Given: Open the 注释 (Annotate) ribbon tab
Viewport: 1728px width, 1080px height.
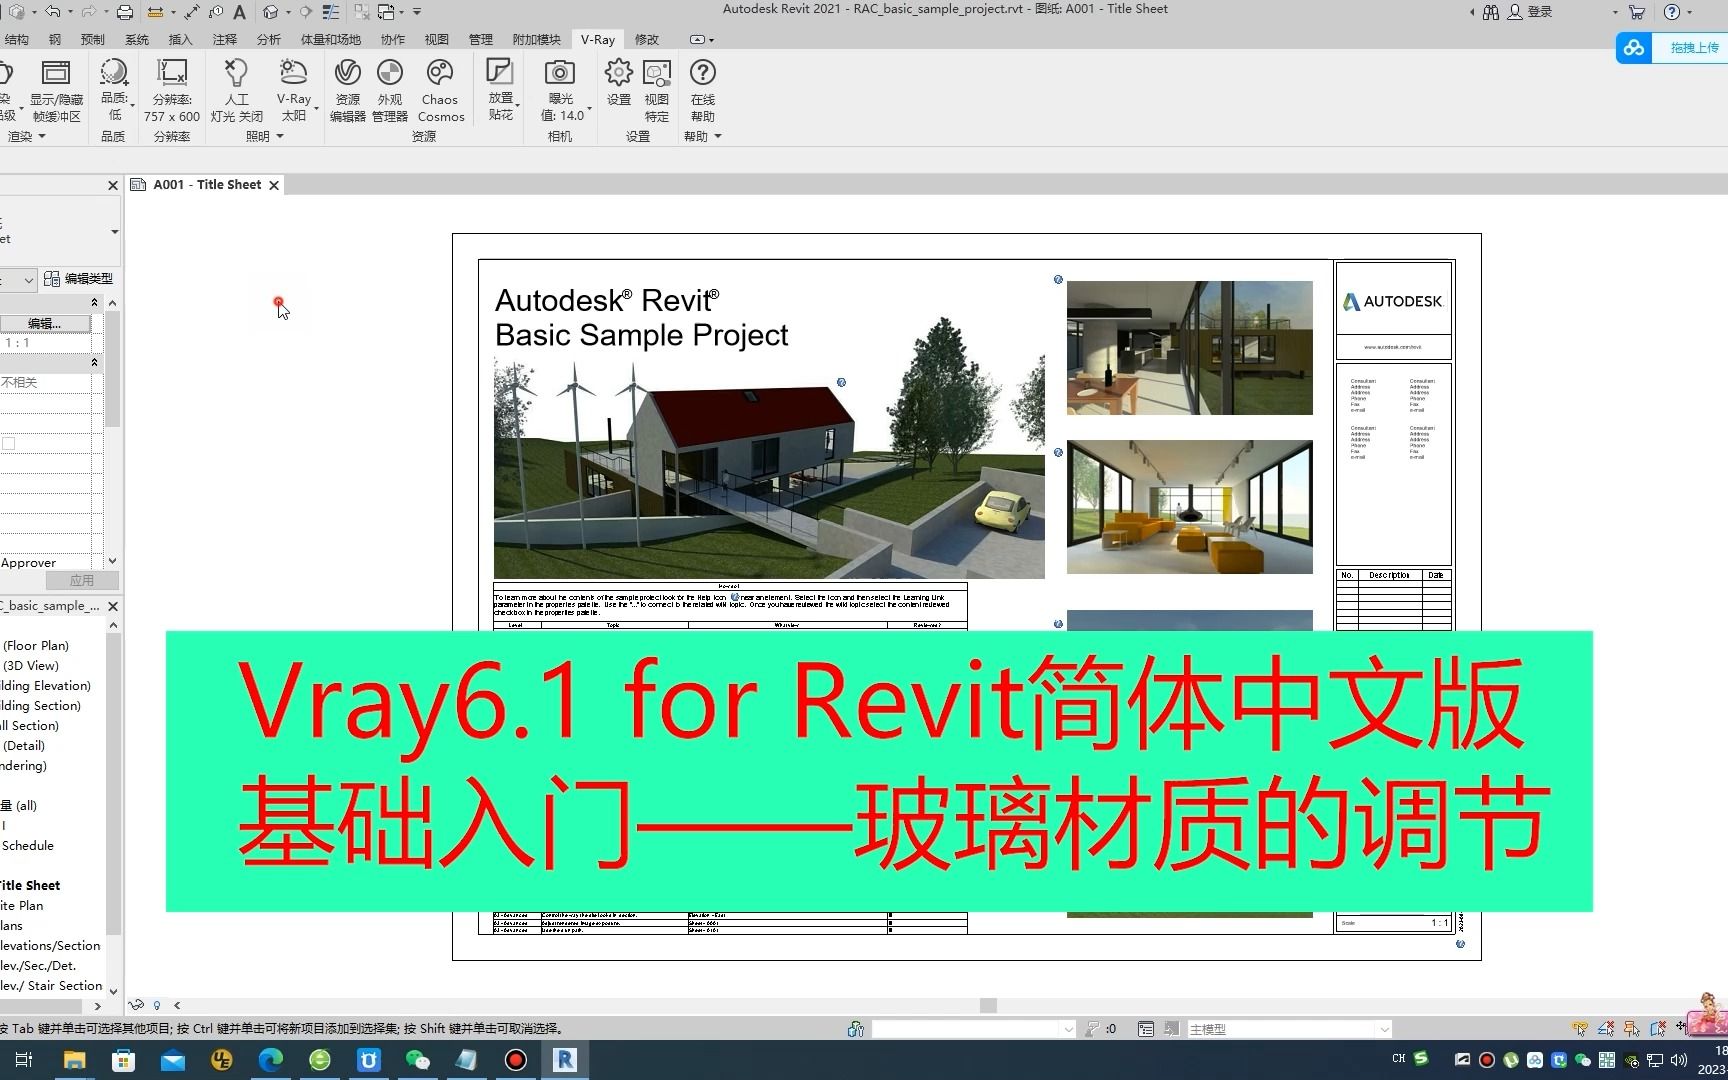Looking at the screenshot, I should click(x=225, y=39).
